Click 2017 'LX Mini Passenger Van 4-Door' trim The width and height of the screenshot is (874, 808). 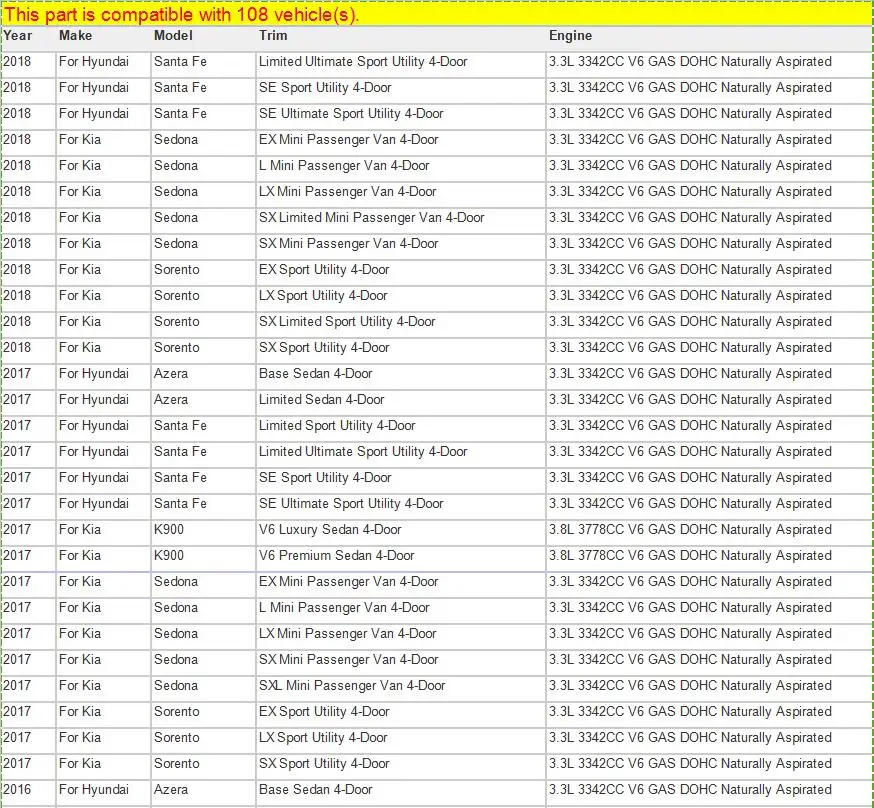347,634
